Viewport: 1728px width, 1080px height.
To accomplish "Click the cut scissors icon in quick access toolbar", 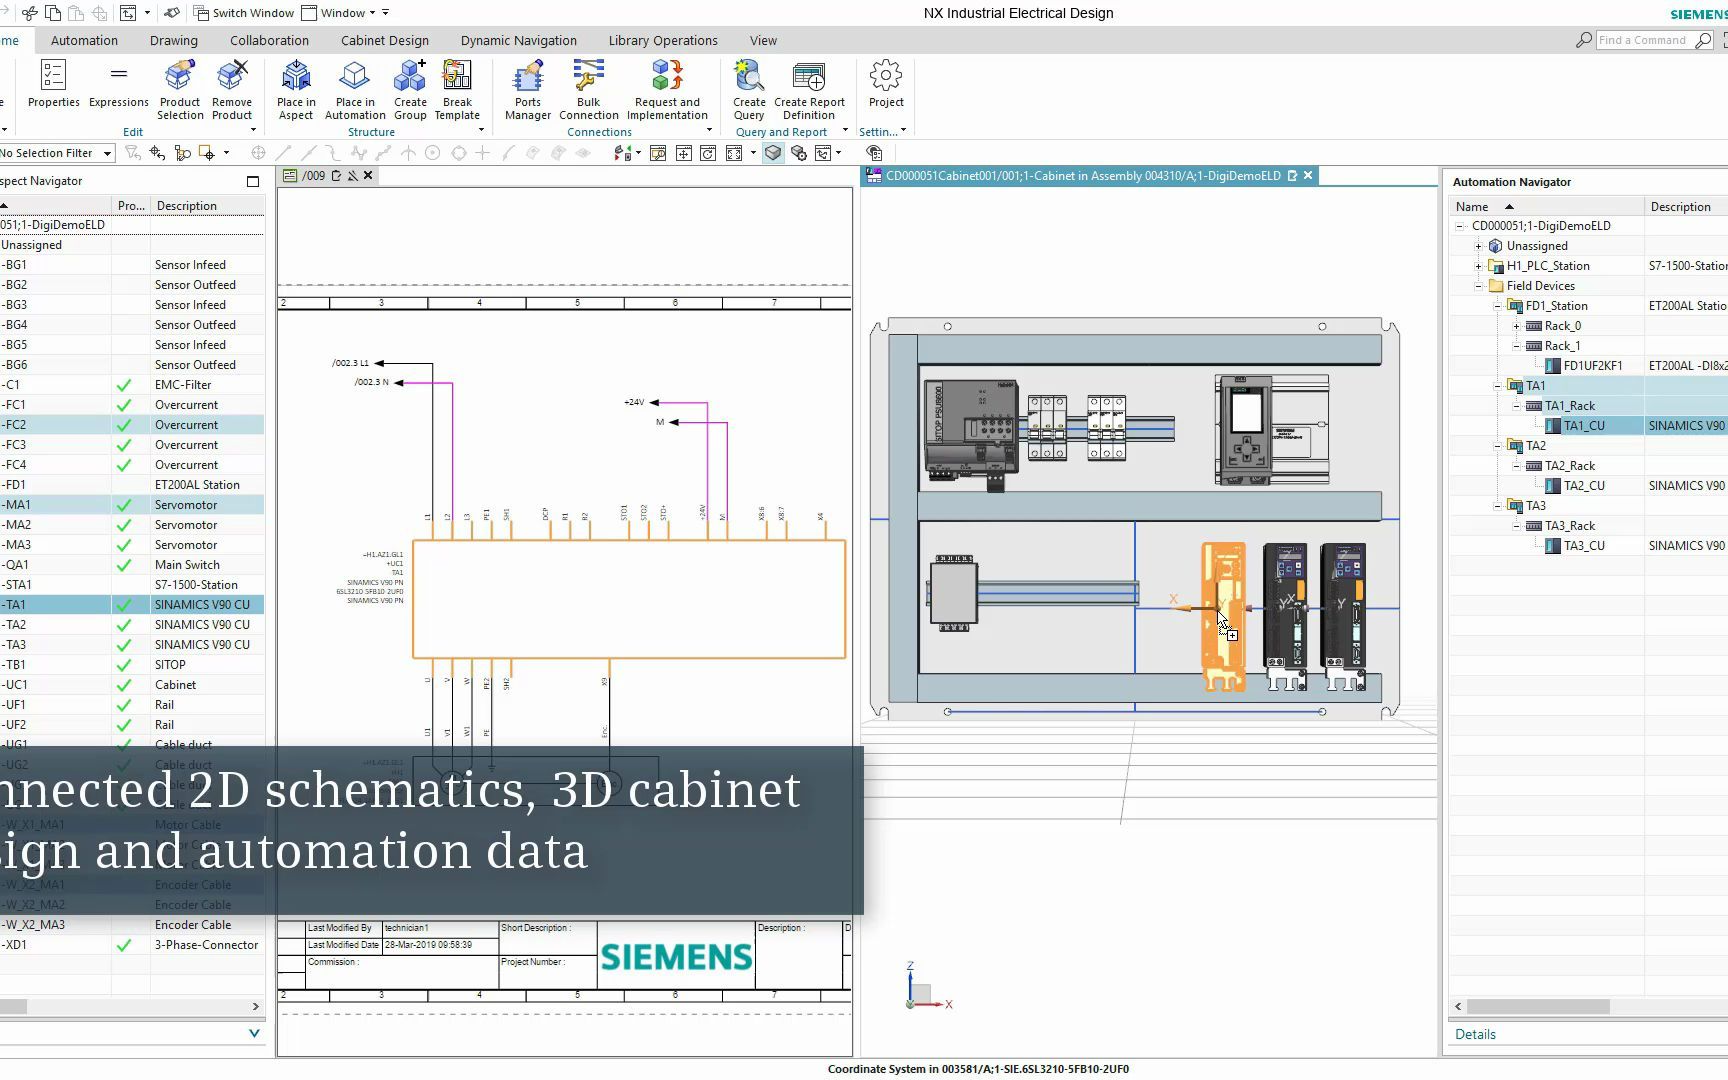I will pyautogui.click(x=30, y=13).
